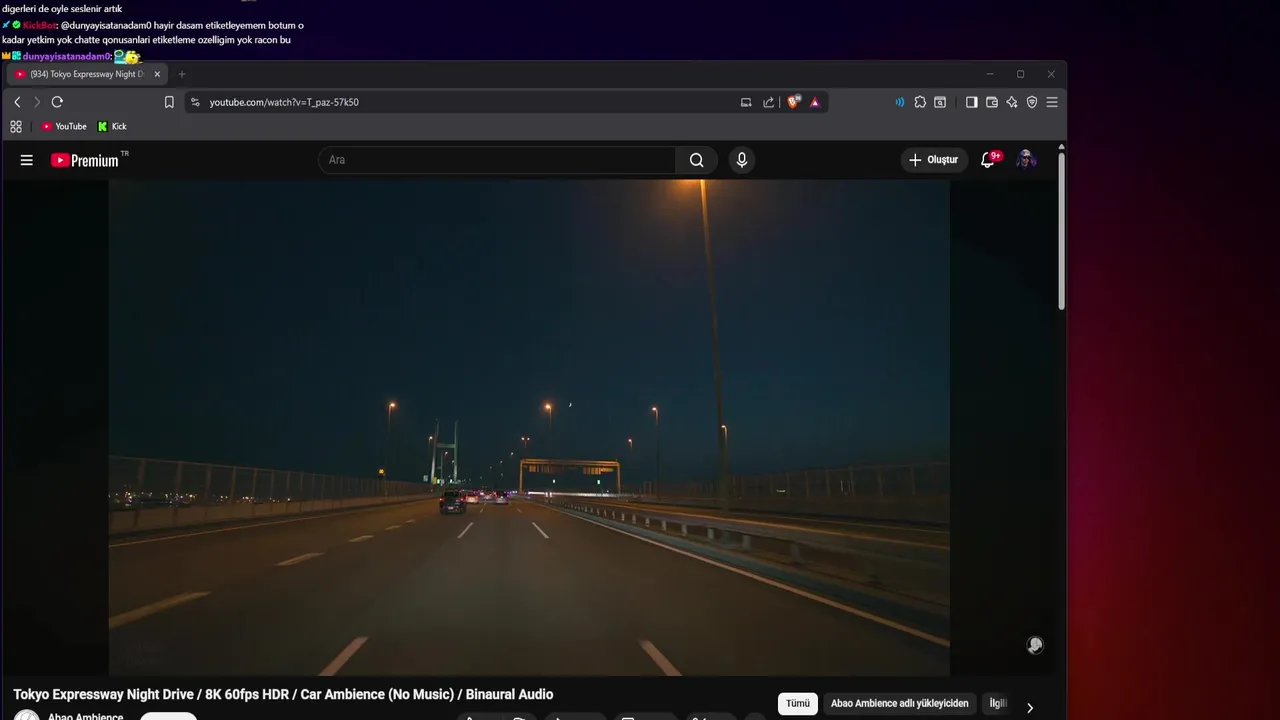Open Brave Shields lion icon
Screen dimensions: 1280x720
[794, 102]
